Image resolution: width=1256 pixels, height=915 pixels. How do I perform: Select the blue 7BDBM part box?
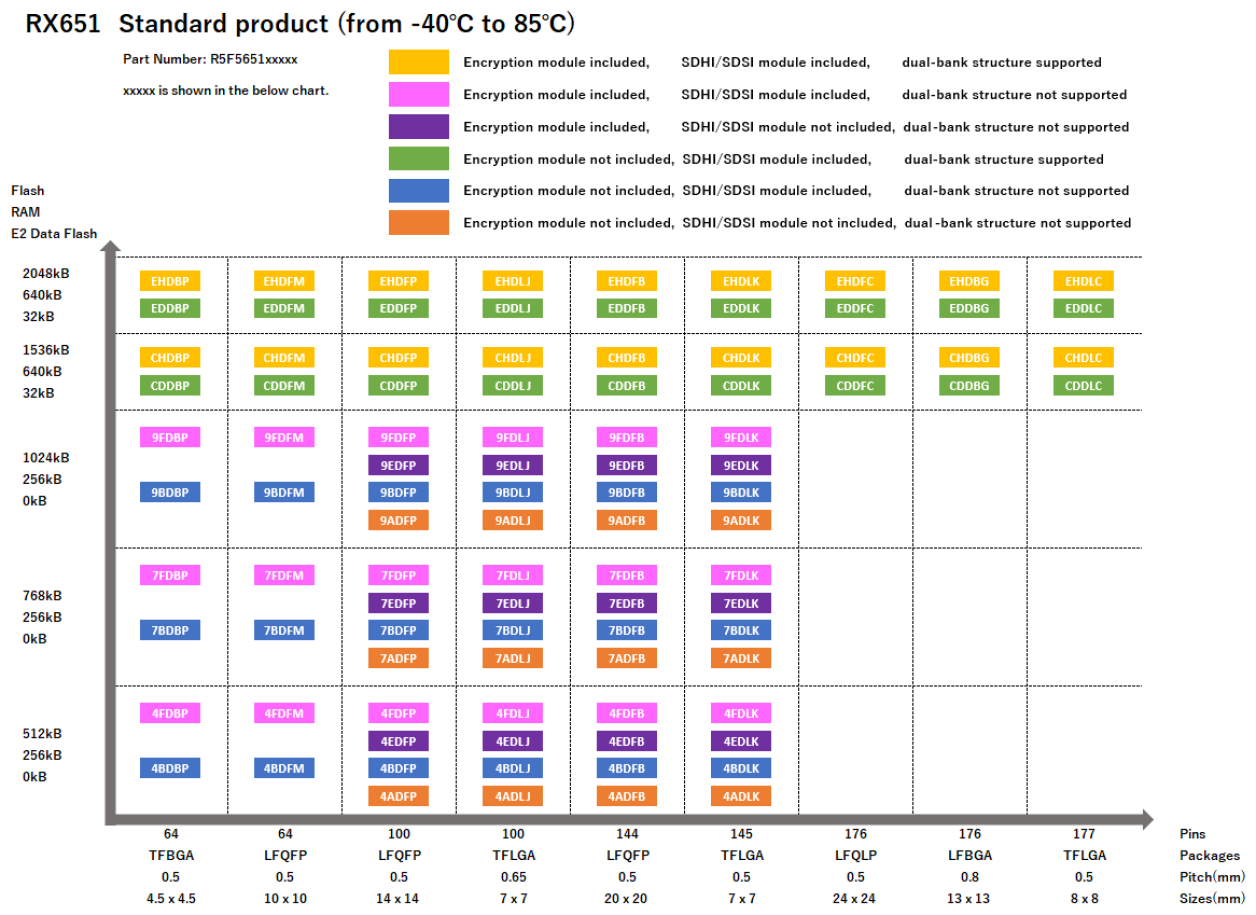tap(284, 630)
